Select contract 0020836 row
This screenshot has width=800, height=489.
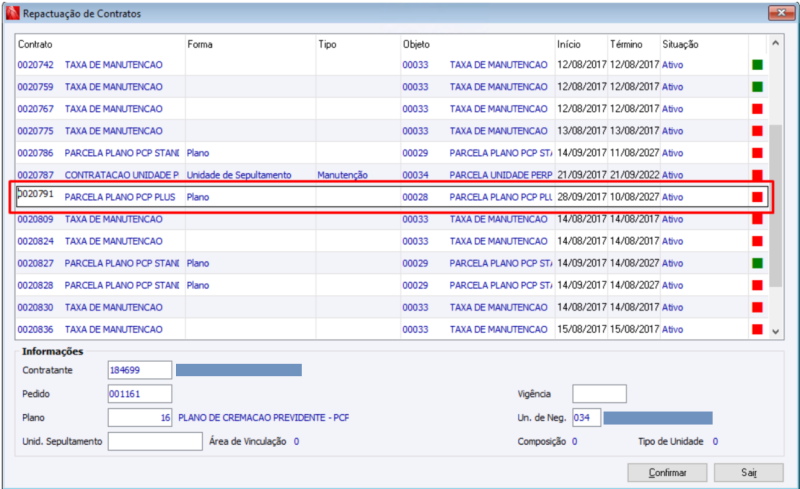(x=392, y=329)
